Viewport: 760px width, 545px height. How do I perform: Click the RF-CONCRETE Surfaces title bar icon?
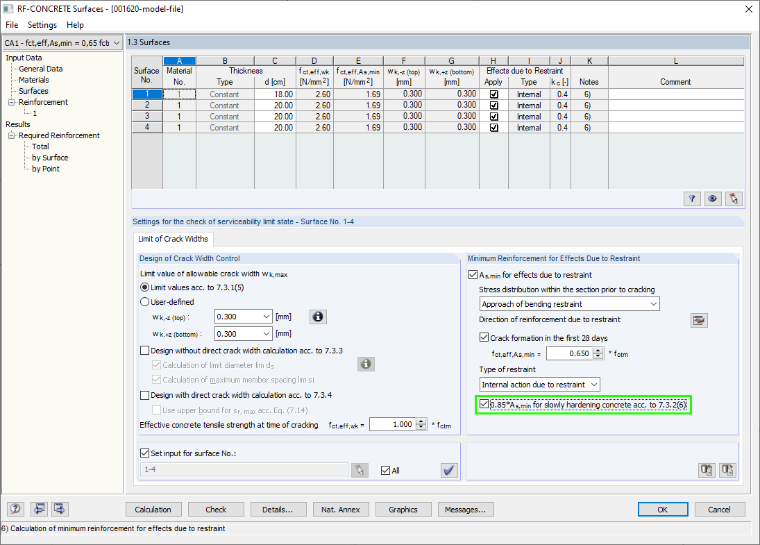pos(8,8)
